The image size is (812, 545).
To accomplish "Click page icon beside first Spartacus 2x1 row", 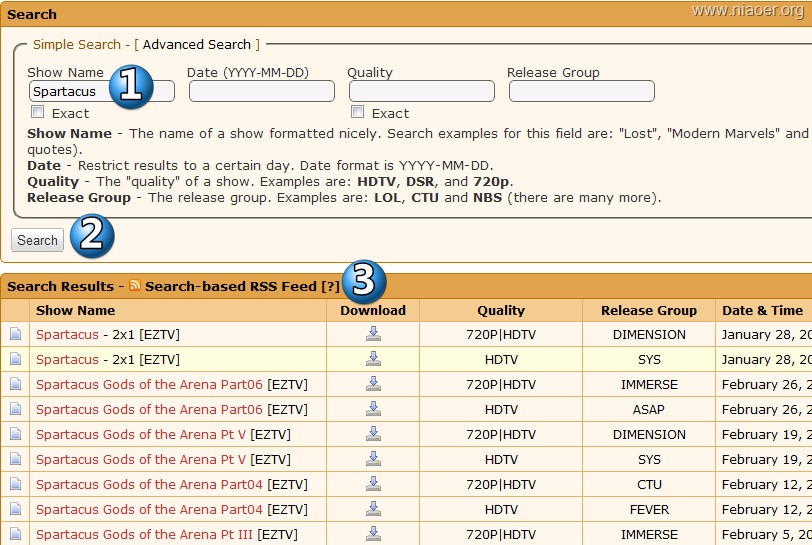I will (15, 334).
